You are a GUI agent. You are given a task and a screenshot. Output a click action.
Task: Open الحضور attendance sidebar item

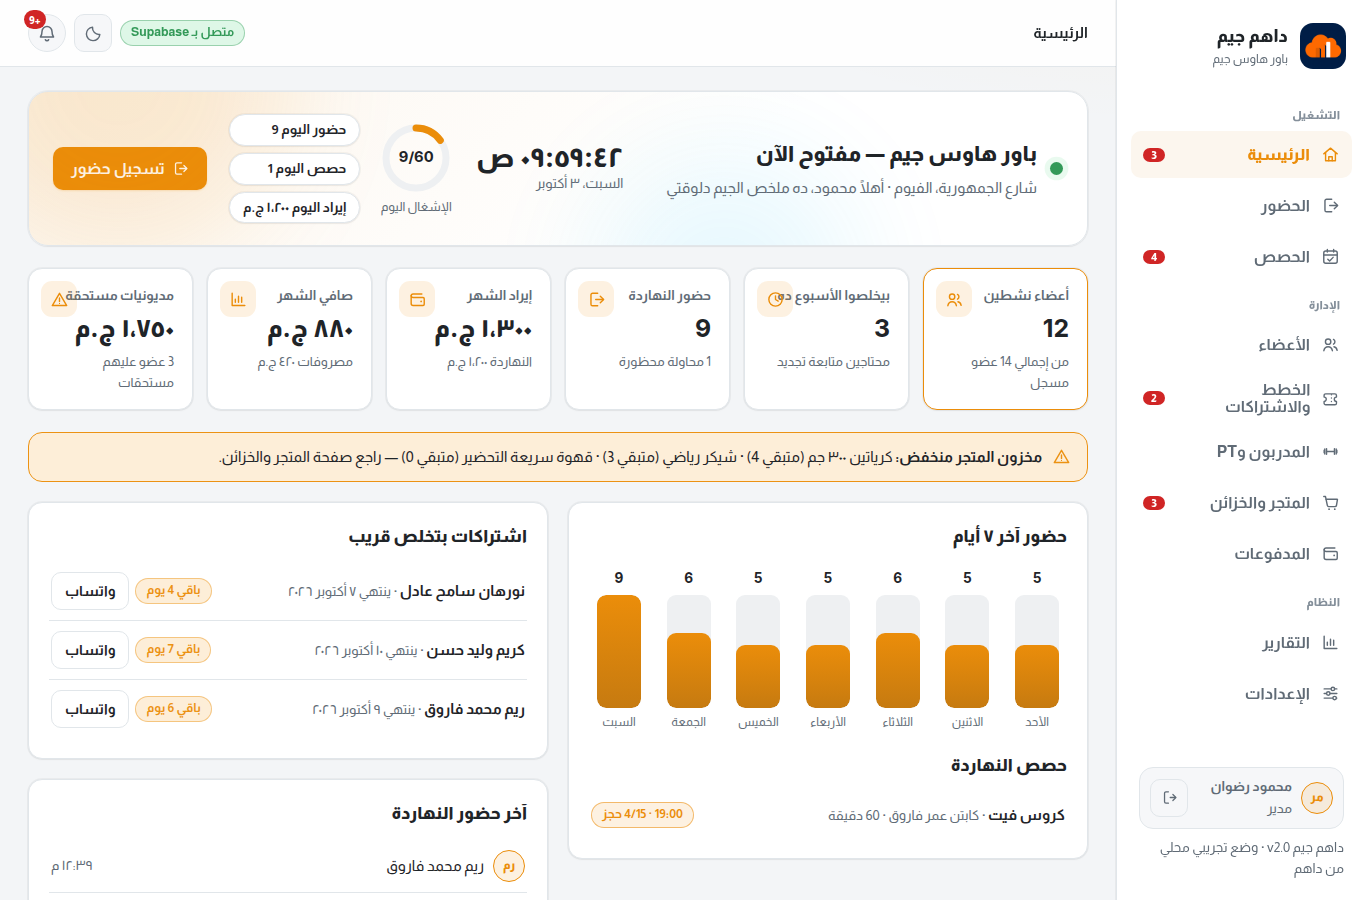[x=1241, y=206]
